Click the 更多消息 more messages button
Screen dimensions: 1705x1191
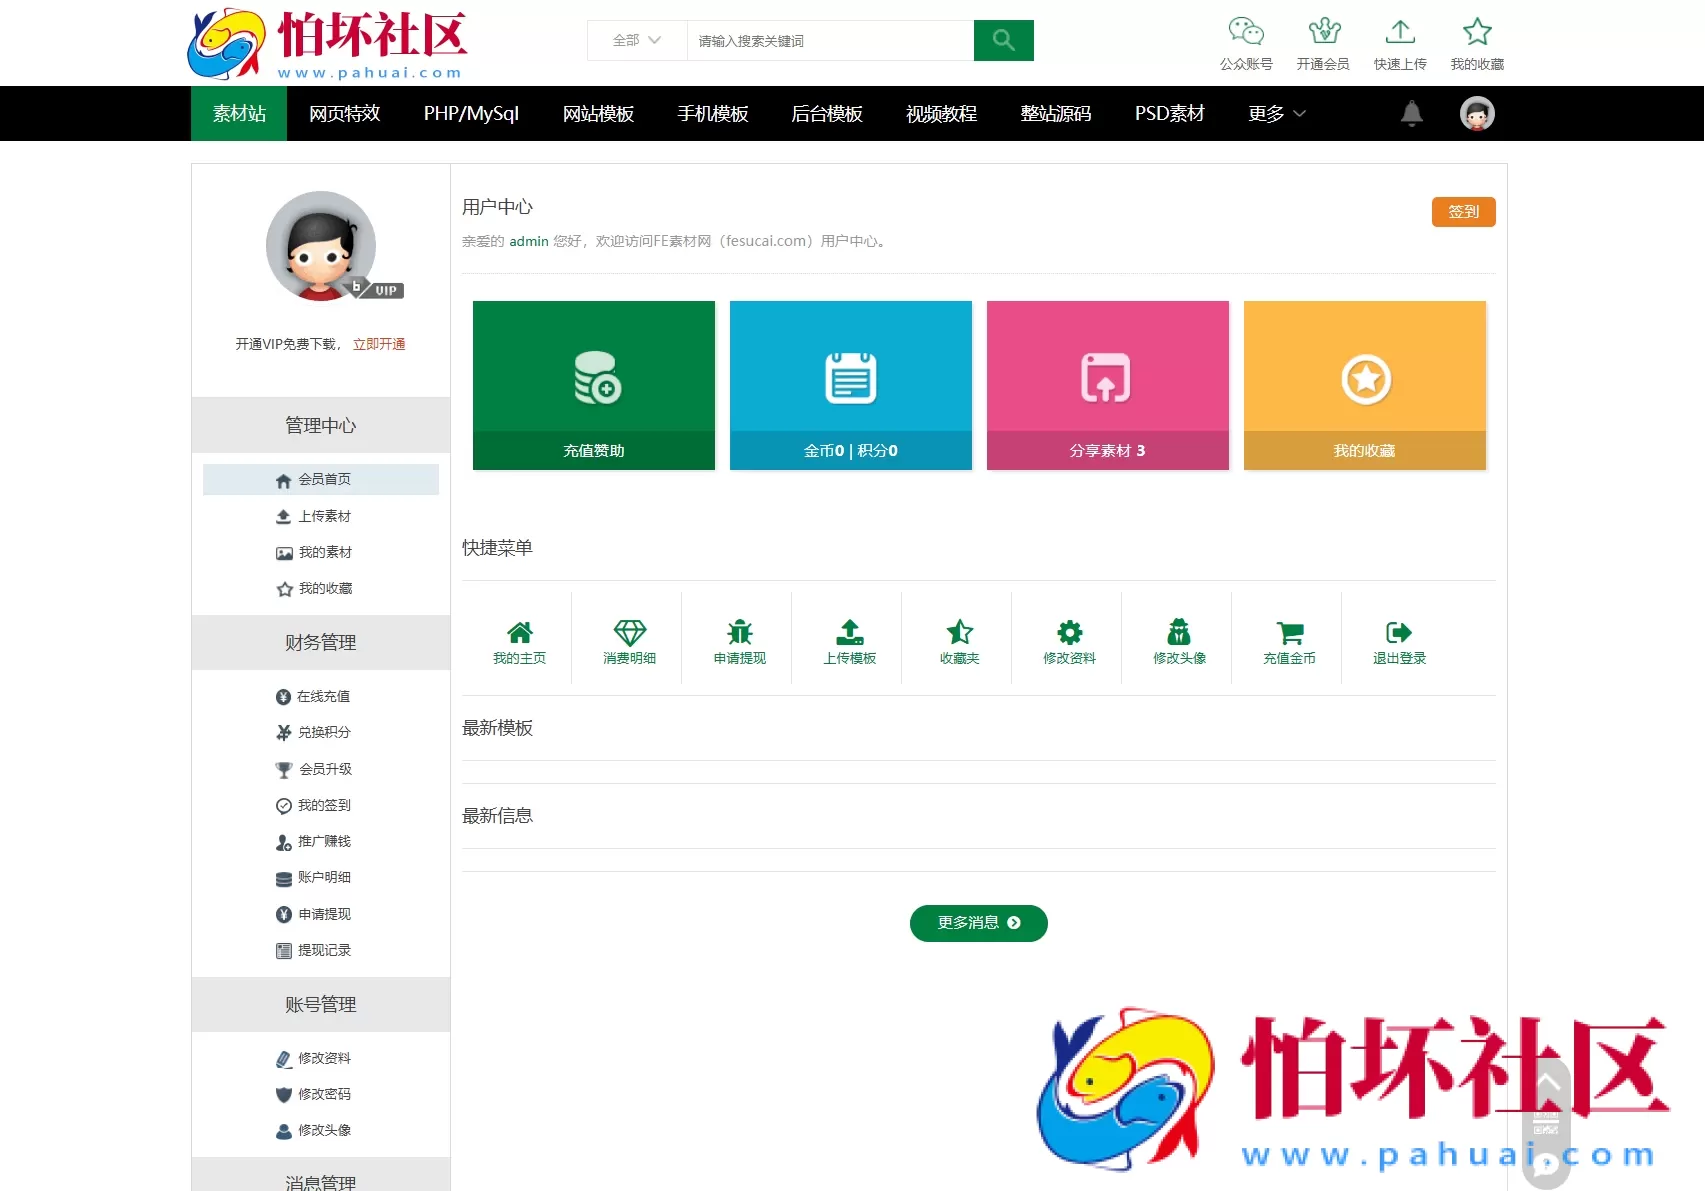(x=977, y=923)
